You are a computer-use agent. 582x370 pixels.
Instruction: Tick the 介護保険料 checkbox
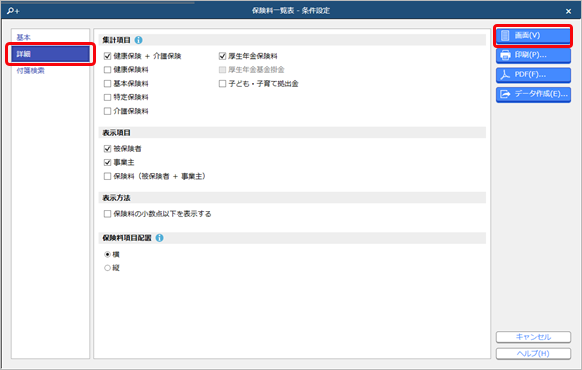[x=107, y=111]
